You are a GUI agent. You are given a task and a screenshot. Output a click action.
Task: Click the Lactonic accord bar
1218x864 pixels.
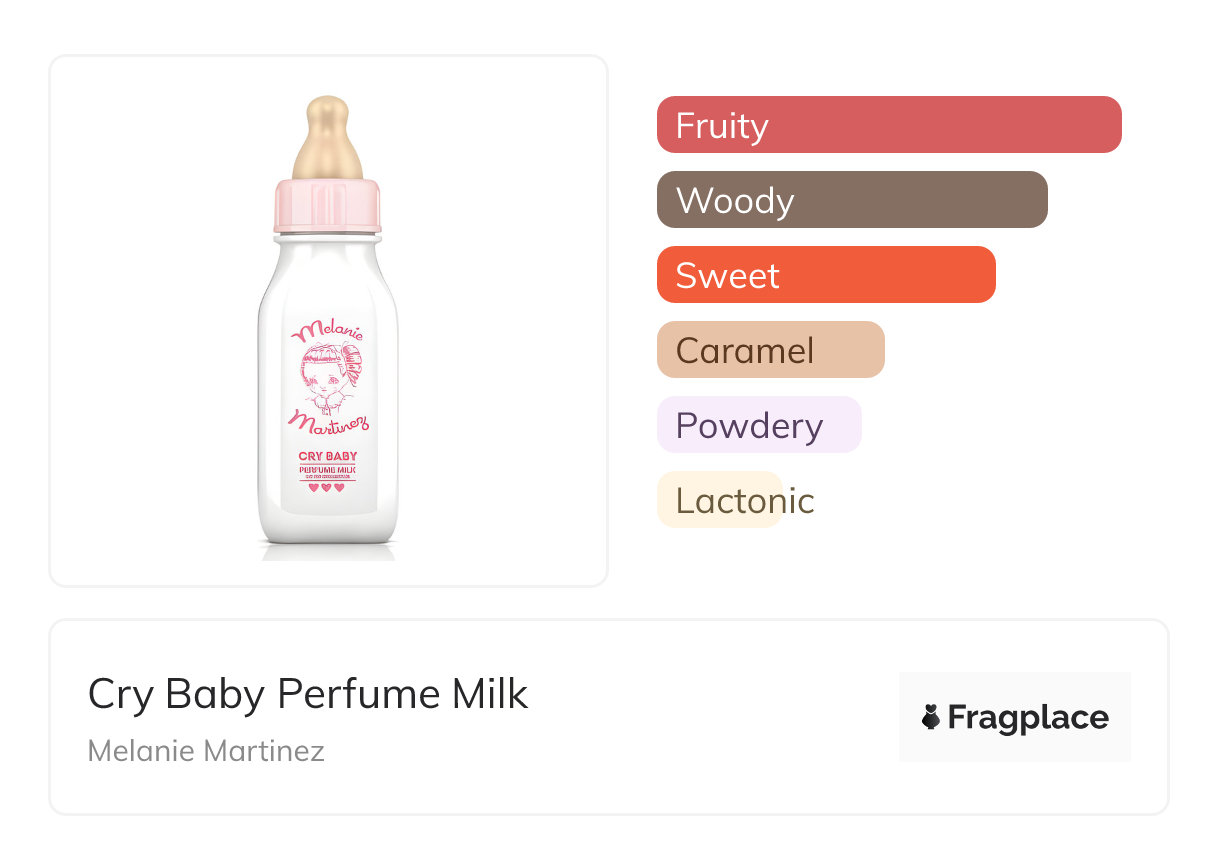coord(719,500)
